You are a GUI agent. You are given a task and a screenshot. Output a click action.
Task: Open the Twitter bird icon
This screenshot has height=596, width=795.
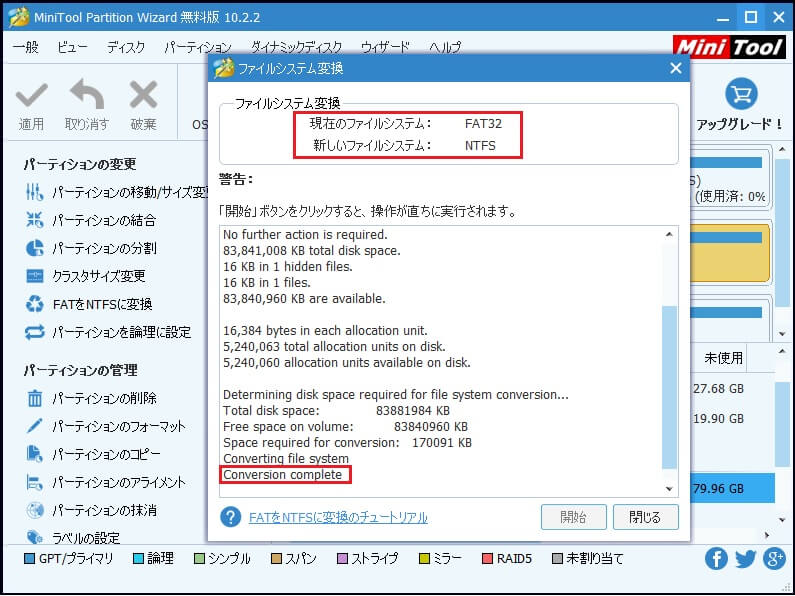[745, 558]
